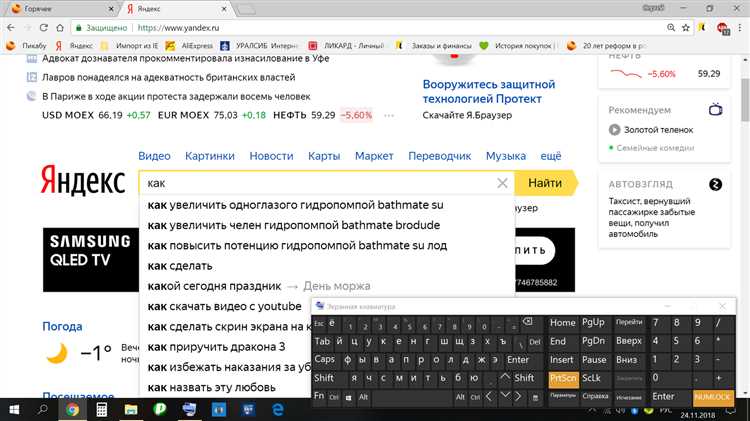Open Карты service link
Viewport: 750px width, 421px height.
[324, 156]
